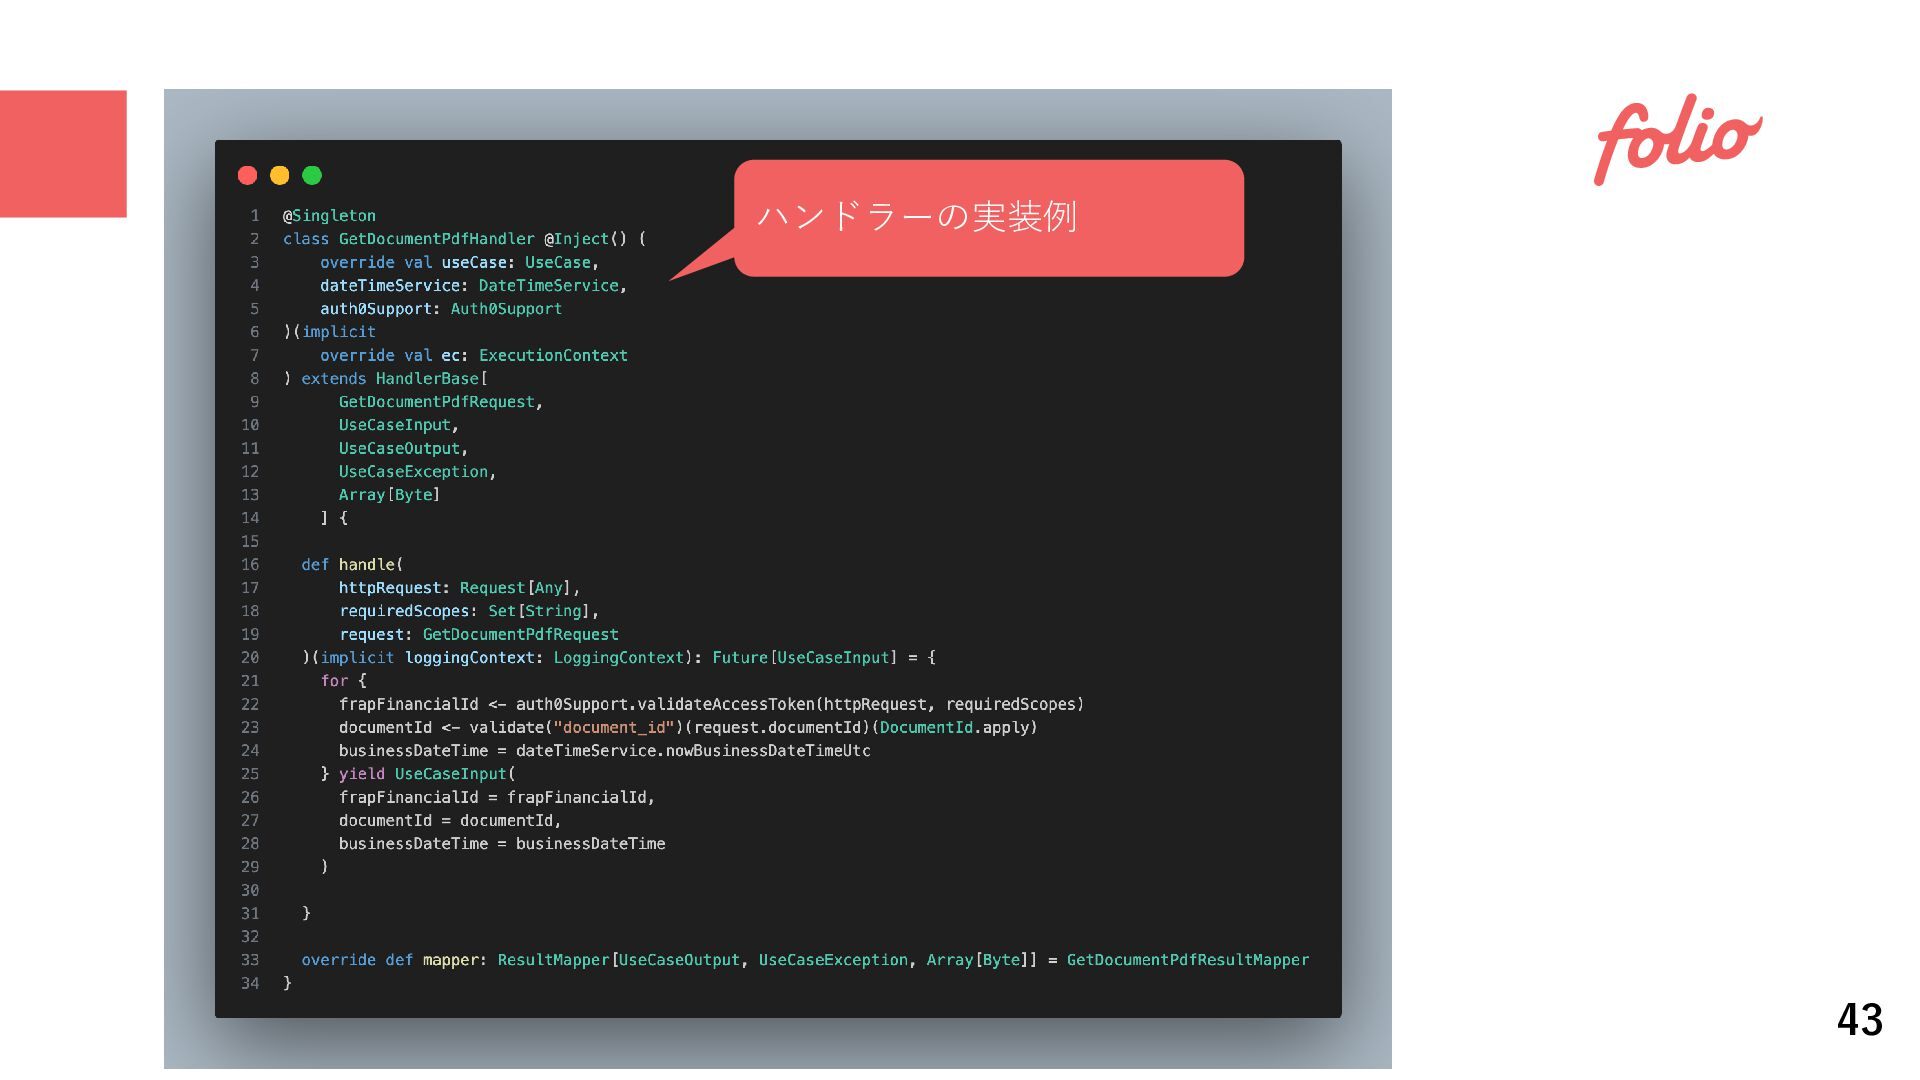The width and height of the screenshot is (1920, 1080).
Task: Click HandlerBase on line 8
Action: tap(427, 379)
